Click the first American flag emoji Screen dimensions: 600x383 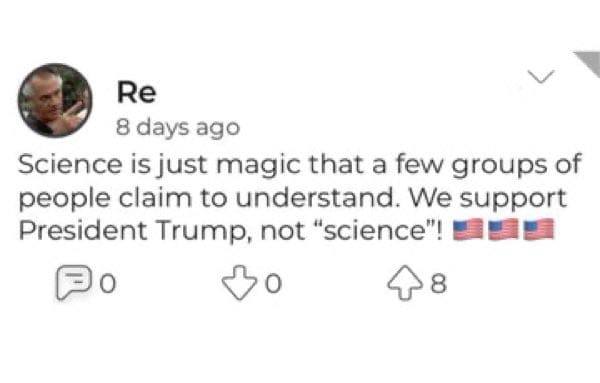click(x=468, y=230)
